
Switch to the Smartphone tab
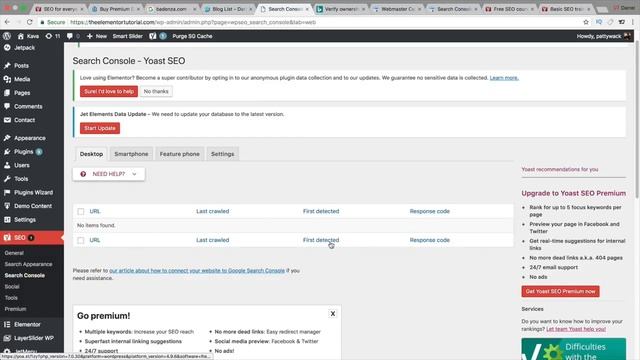click(x=131, y=154)
